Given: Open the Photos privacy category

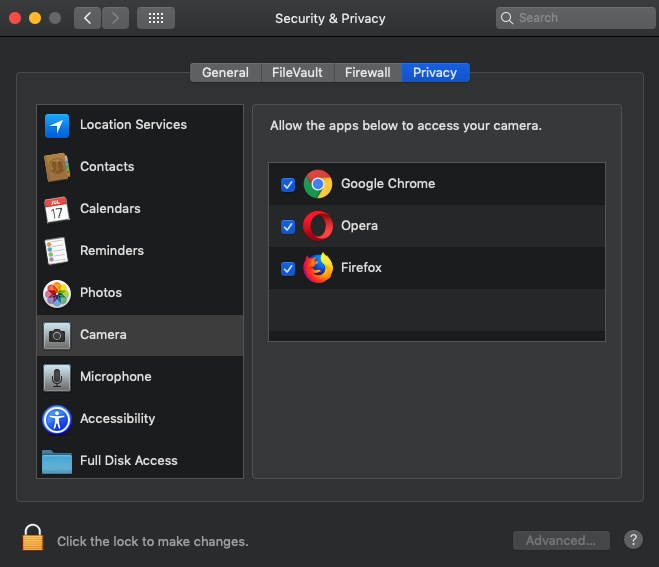Looking at the screenshot, I should click(x=140, y=293).
